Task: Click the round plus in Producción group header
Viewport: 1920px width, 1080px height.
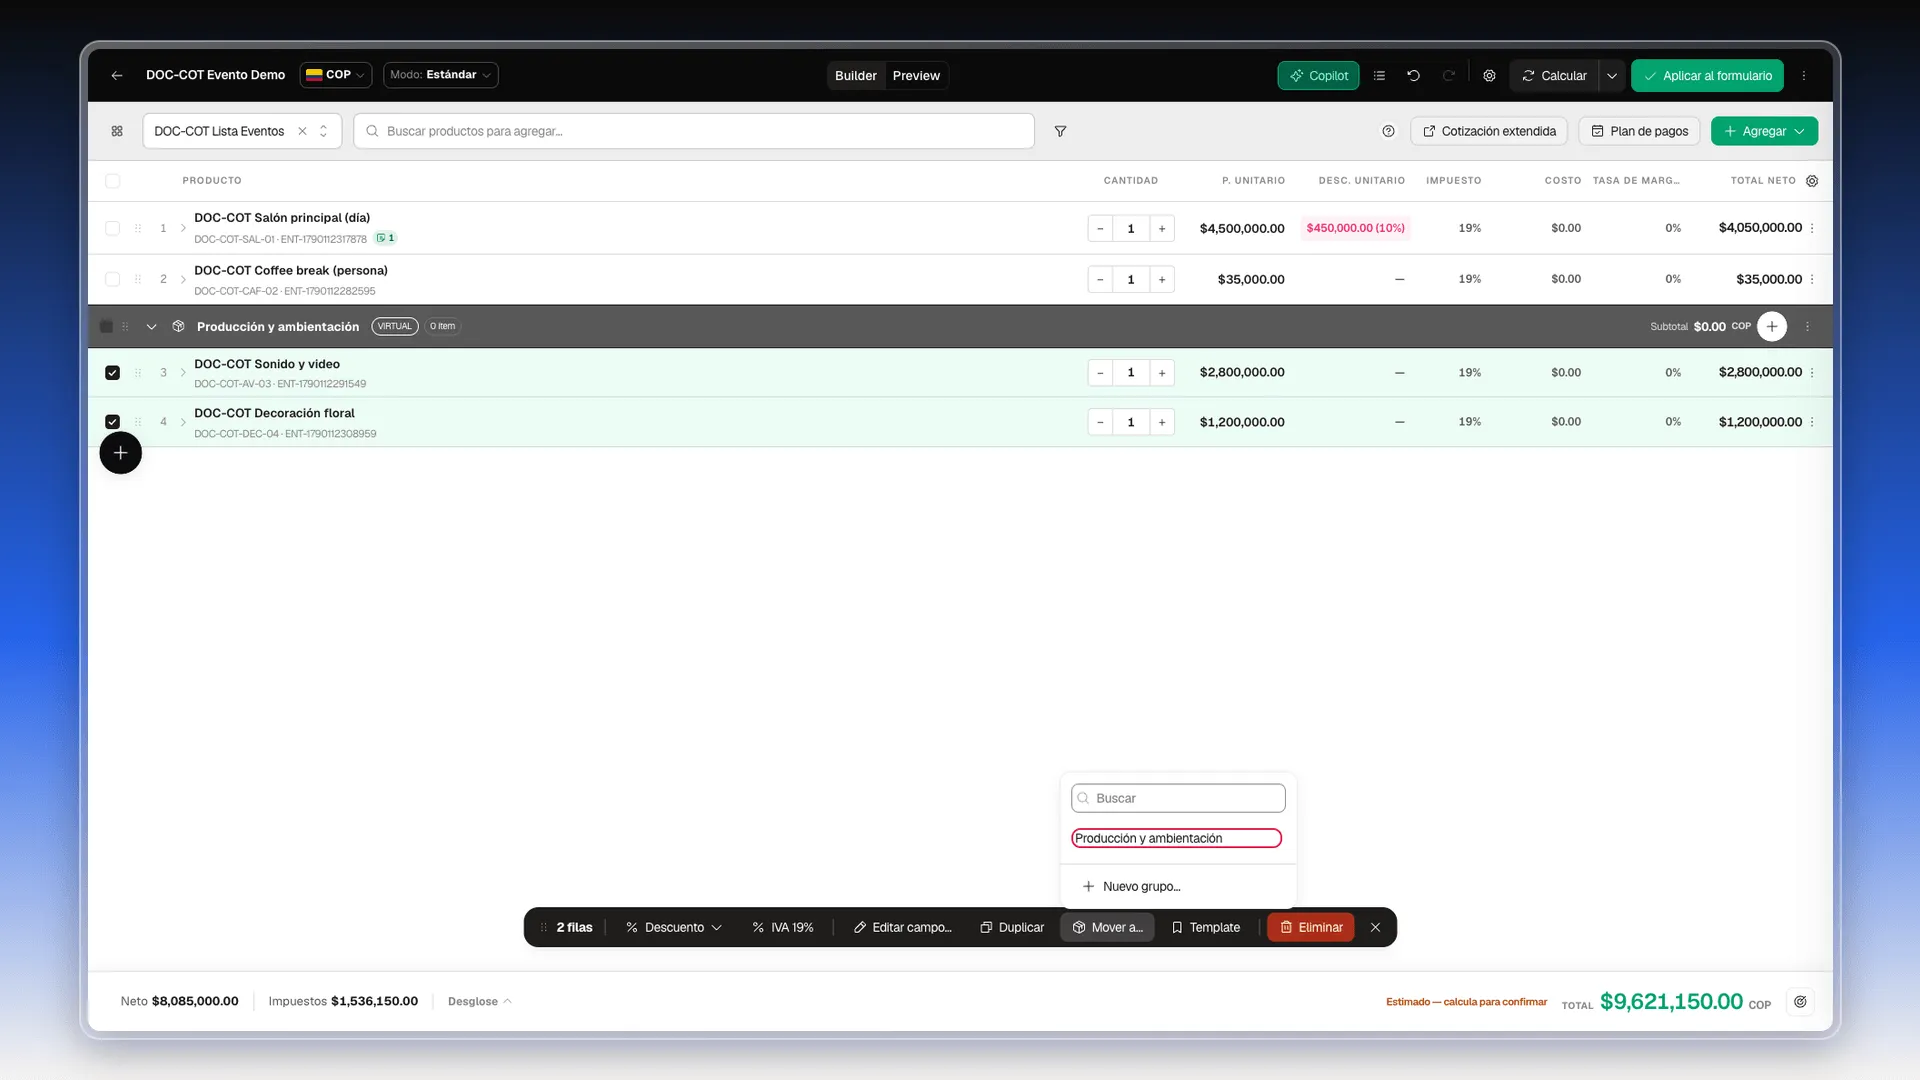Action: [x=1772, y=326]
